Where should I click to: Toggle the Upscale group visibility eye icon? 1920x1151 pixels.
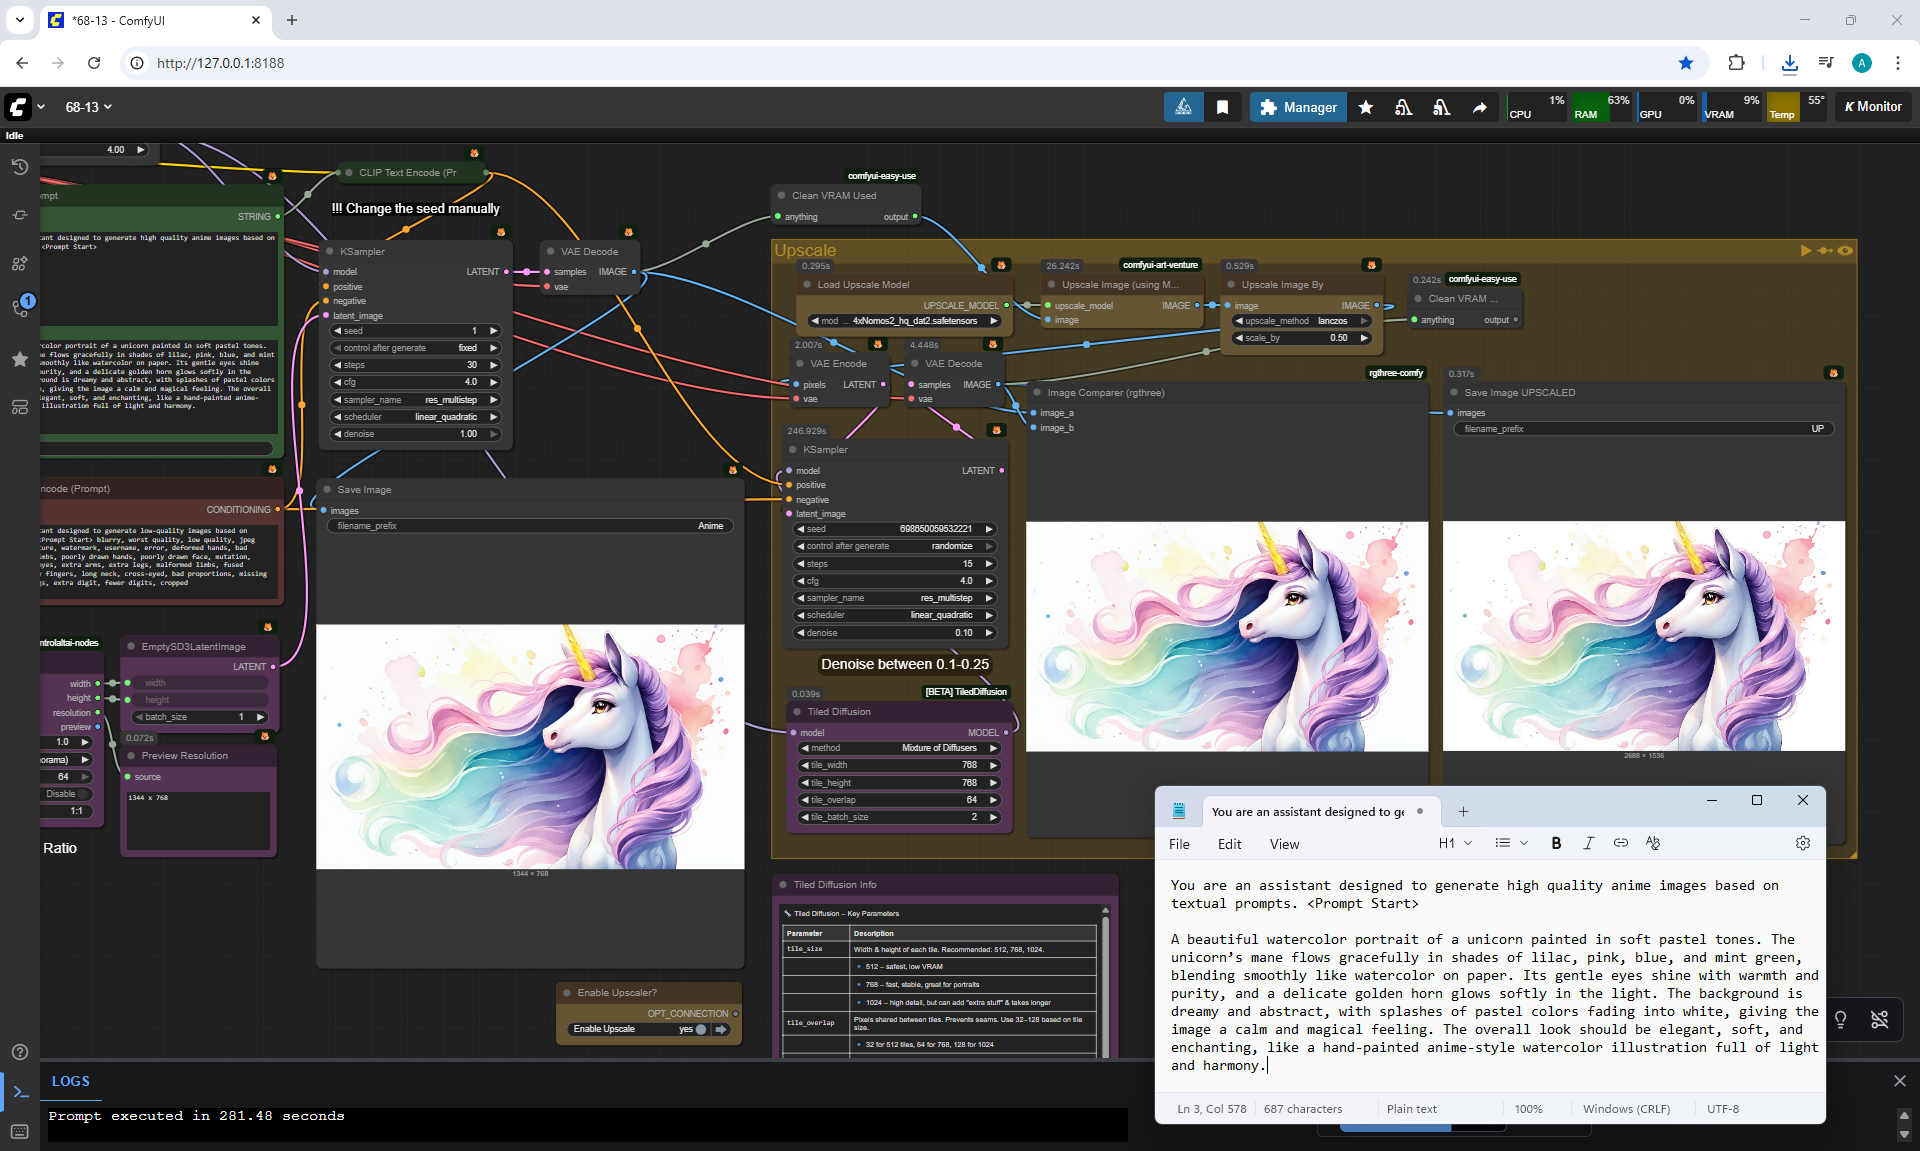1845,251
